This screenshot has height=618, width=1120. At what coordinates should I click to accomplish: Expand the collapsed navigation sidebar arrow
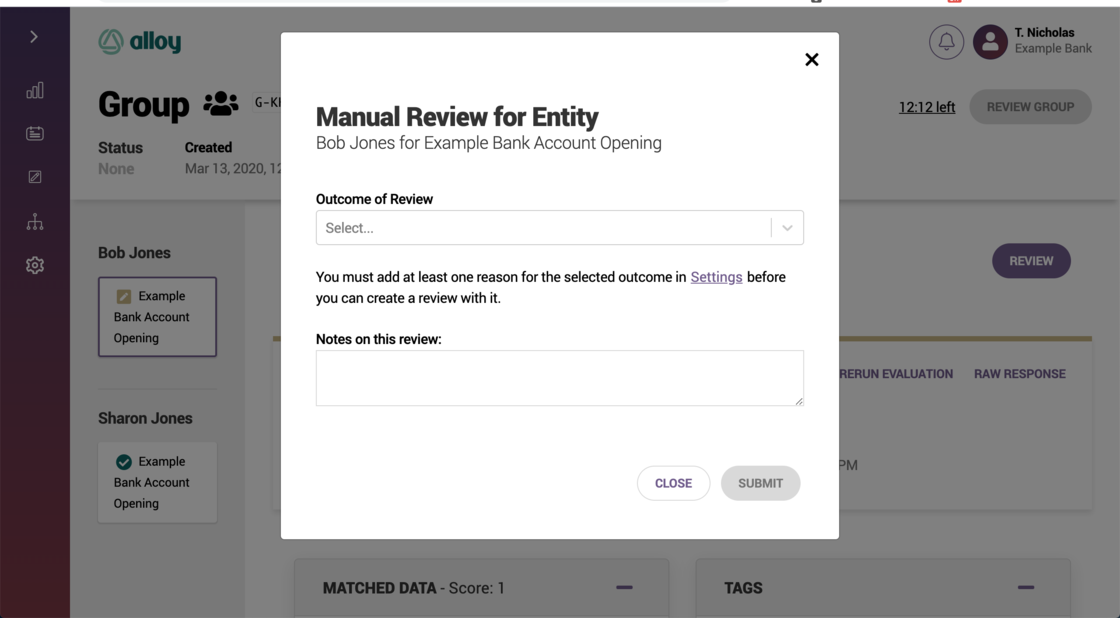coord(34,36)
